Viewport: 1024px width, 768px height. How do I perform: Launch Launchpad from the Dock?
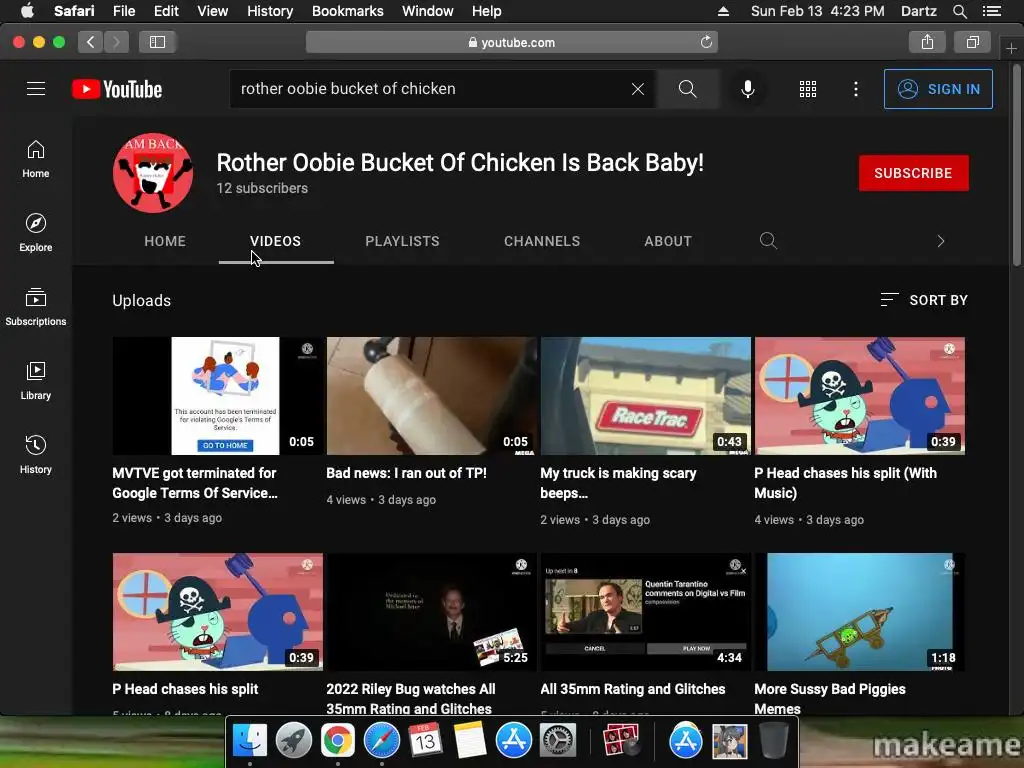click(x=294, y=741)
